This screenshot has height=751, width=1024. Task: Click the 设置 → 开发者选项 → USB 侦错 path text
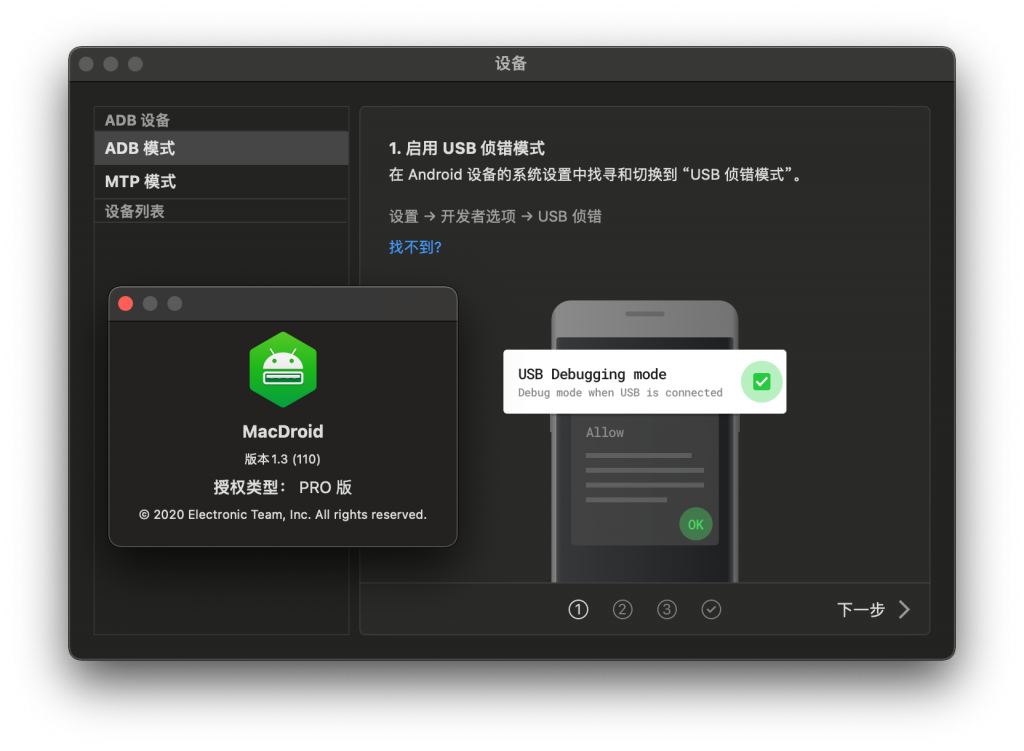point(495,216)
